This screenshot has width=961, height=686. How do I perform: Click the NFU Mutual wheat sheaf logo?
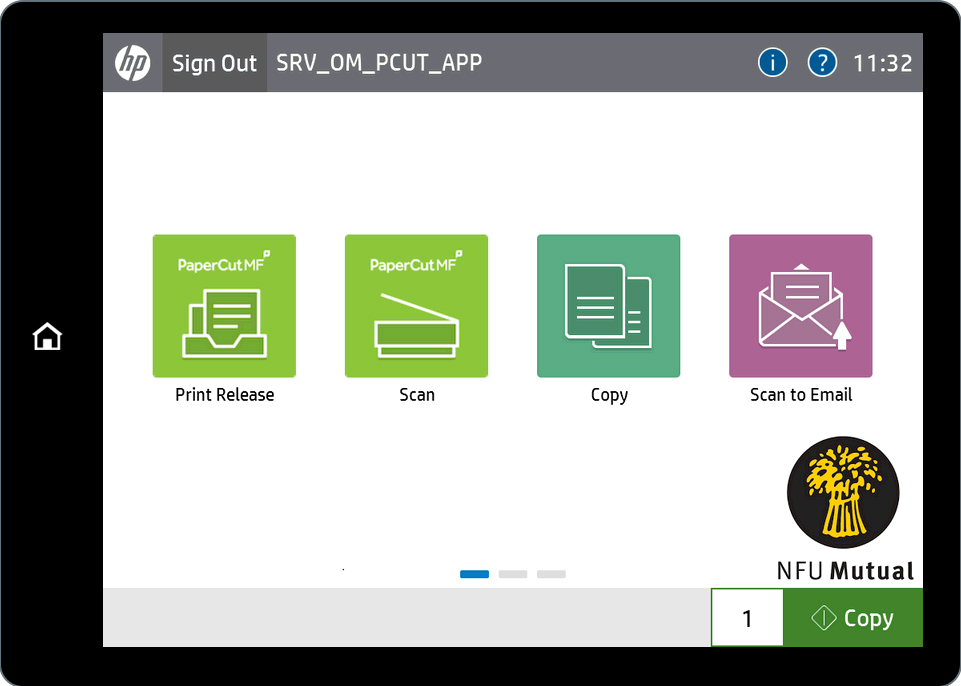842,491
